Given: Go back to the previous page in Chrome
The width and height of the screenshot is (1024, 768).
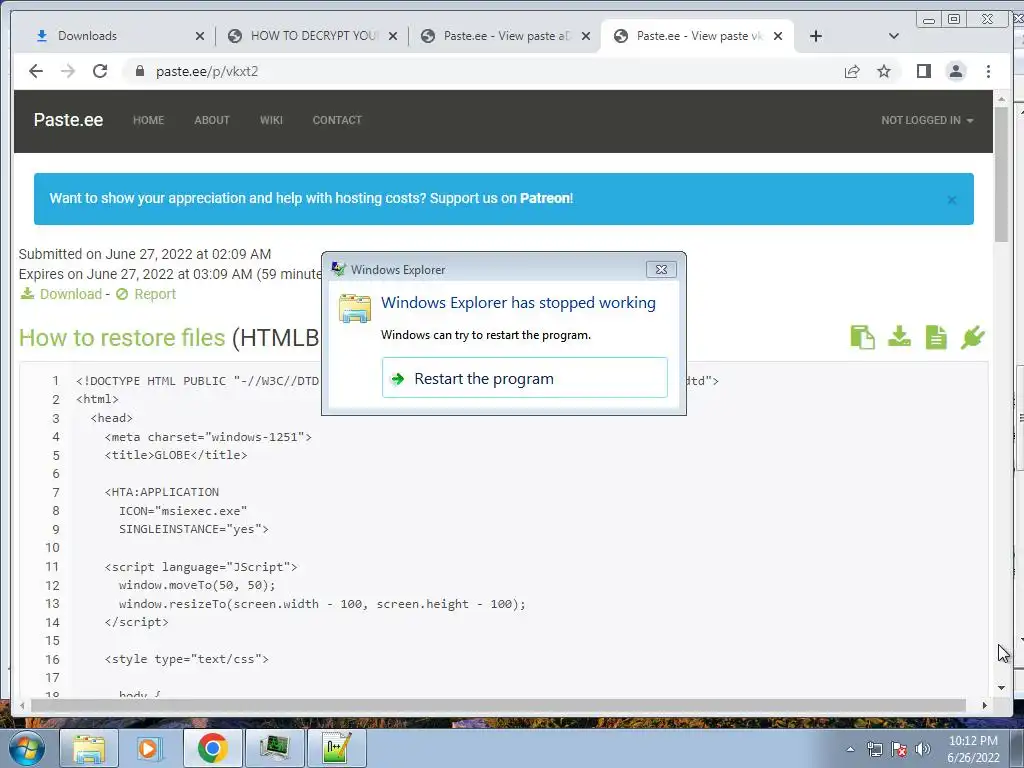Looking at the screenshot, I should (36, 71).
